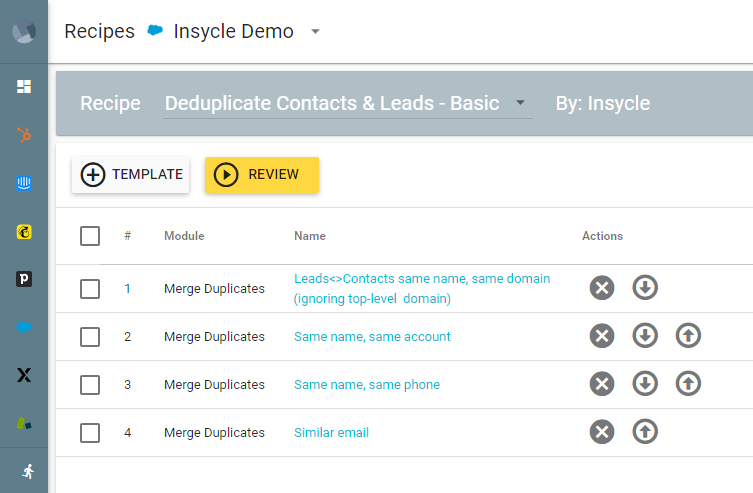Click the Insycle Demo account name
Screen dimensions: 753x493
[233, 31]
